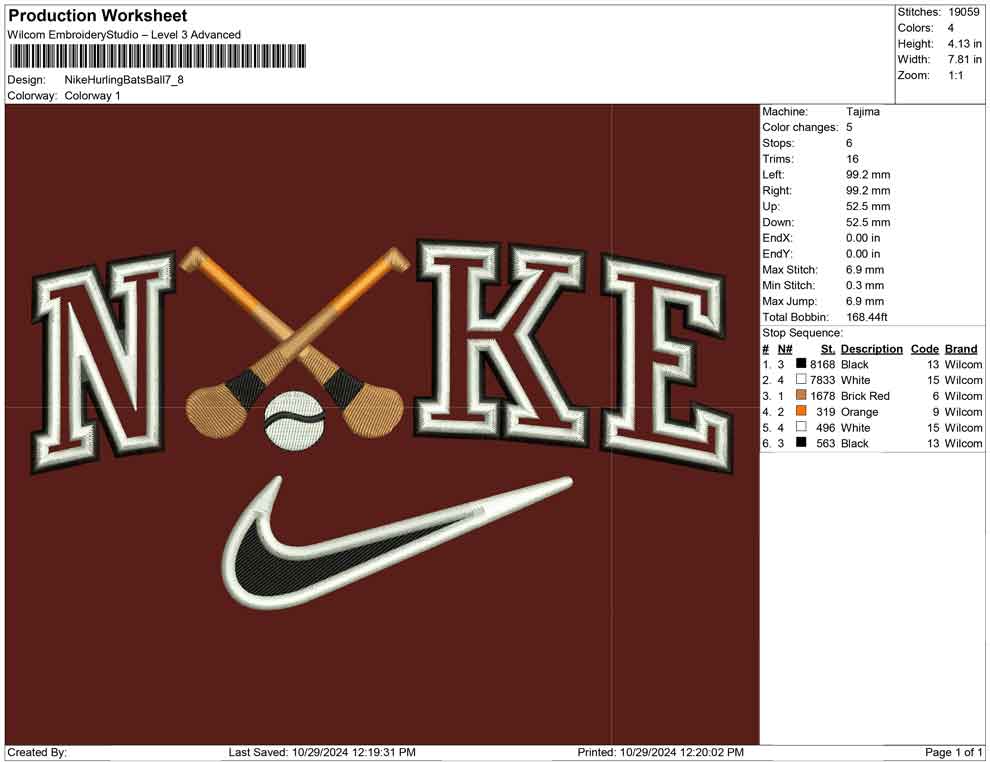Click the Trims value 16

pyautogui.click(x=852, y=159)
